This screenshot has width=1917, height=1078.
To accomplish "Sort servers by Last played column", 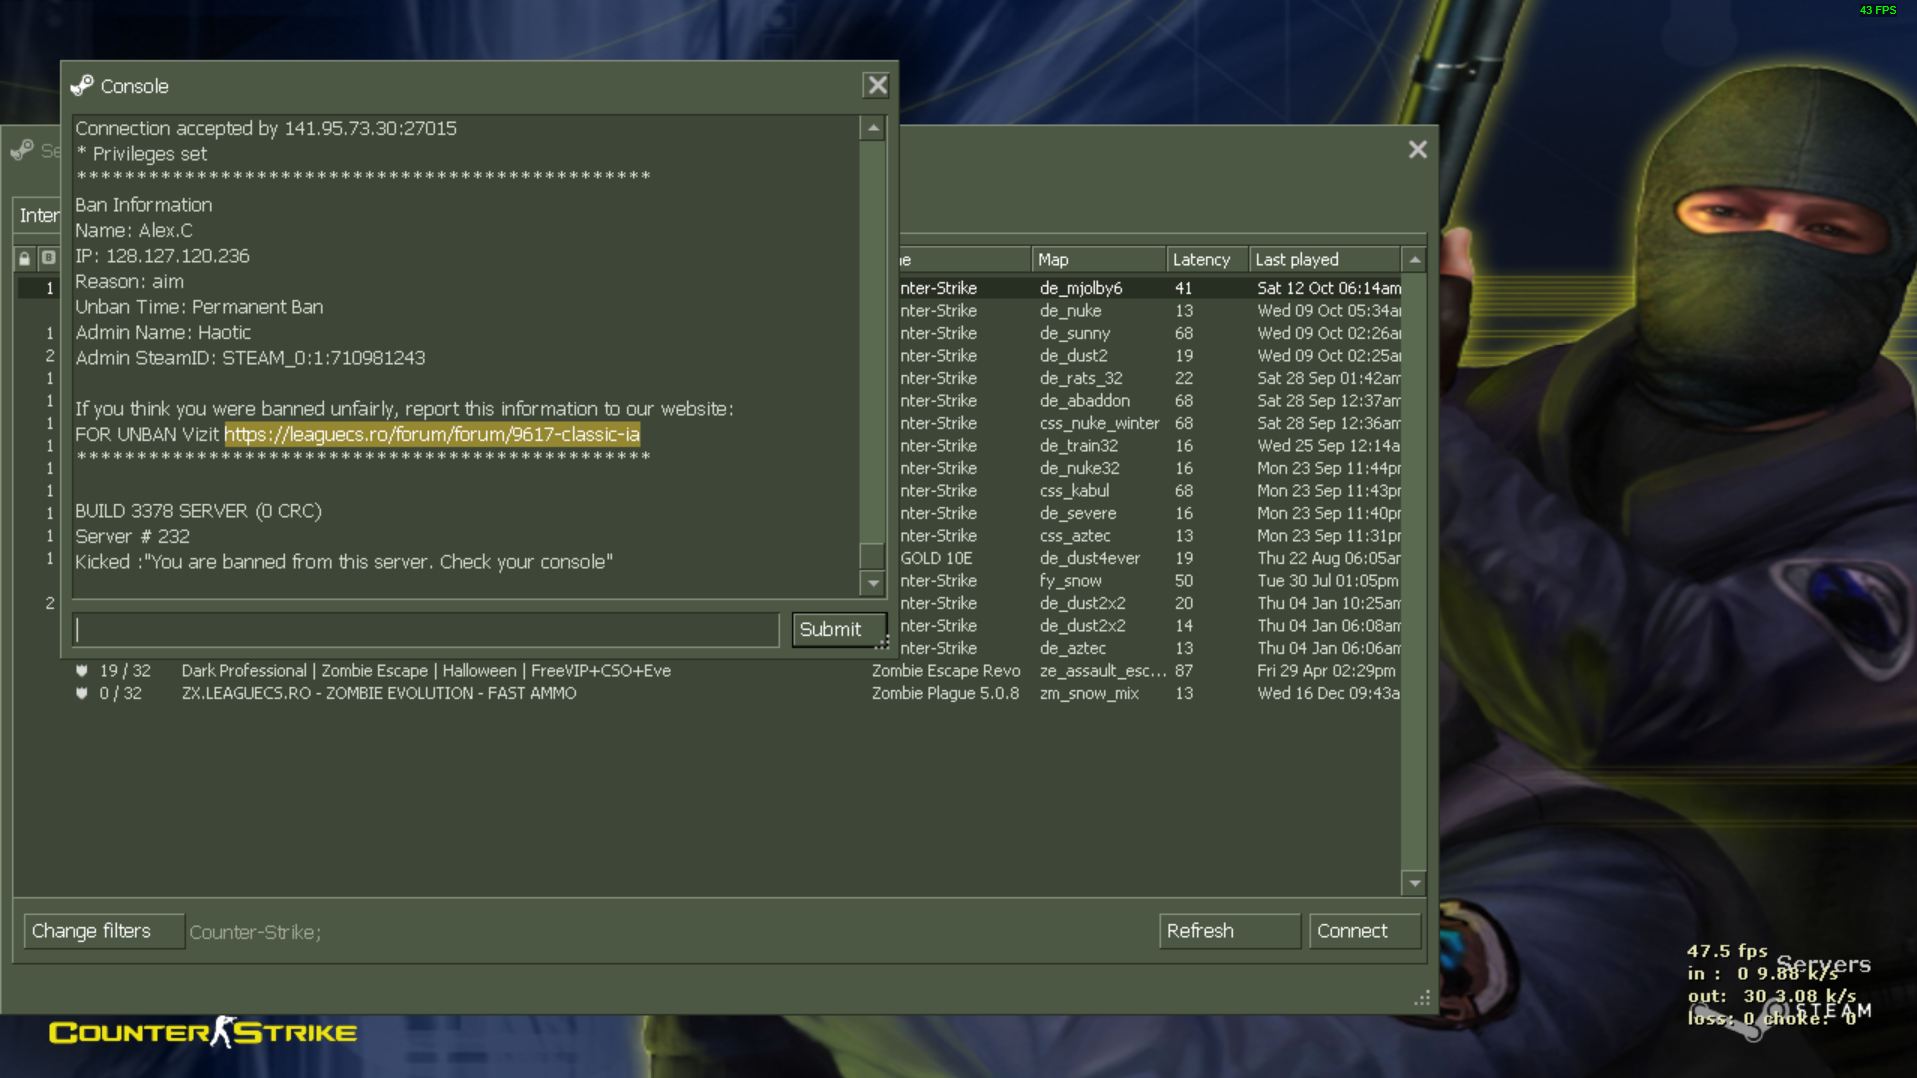I will click(1324, 260).
